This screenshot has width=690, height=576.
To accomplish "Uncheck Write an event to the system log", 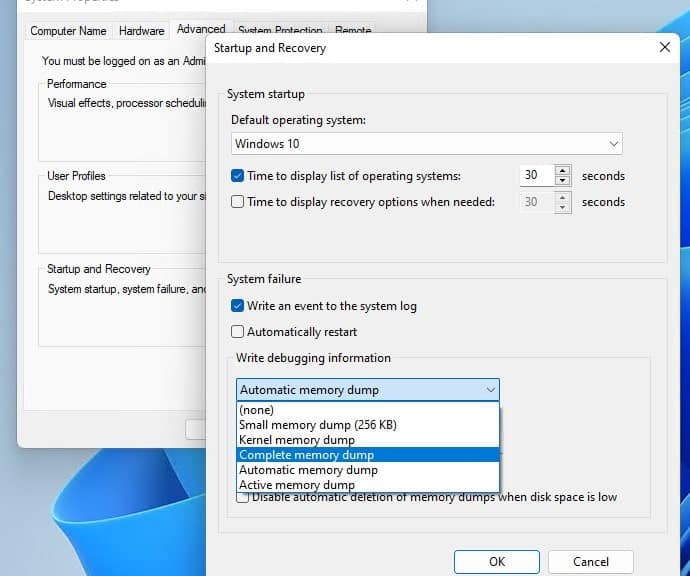I will (x=237, y=306).
